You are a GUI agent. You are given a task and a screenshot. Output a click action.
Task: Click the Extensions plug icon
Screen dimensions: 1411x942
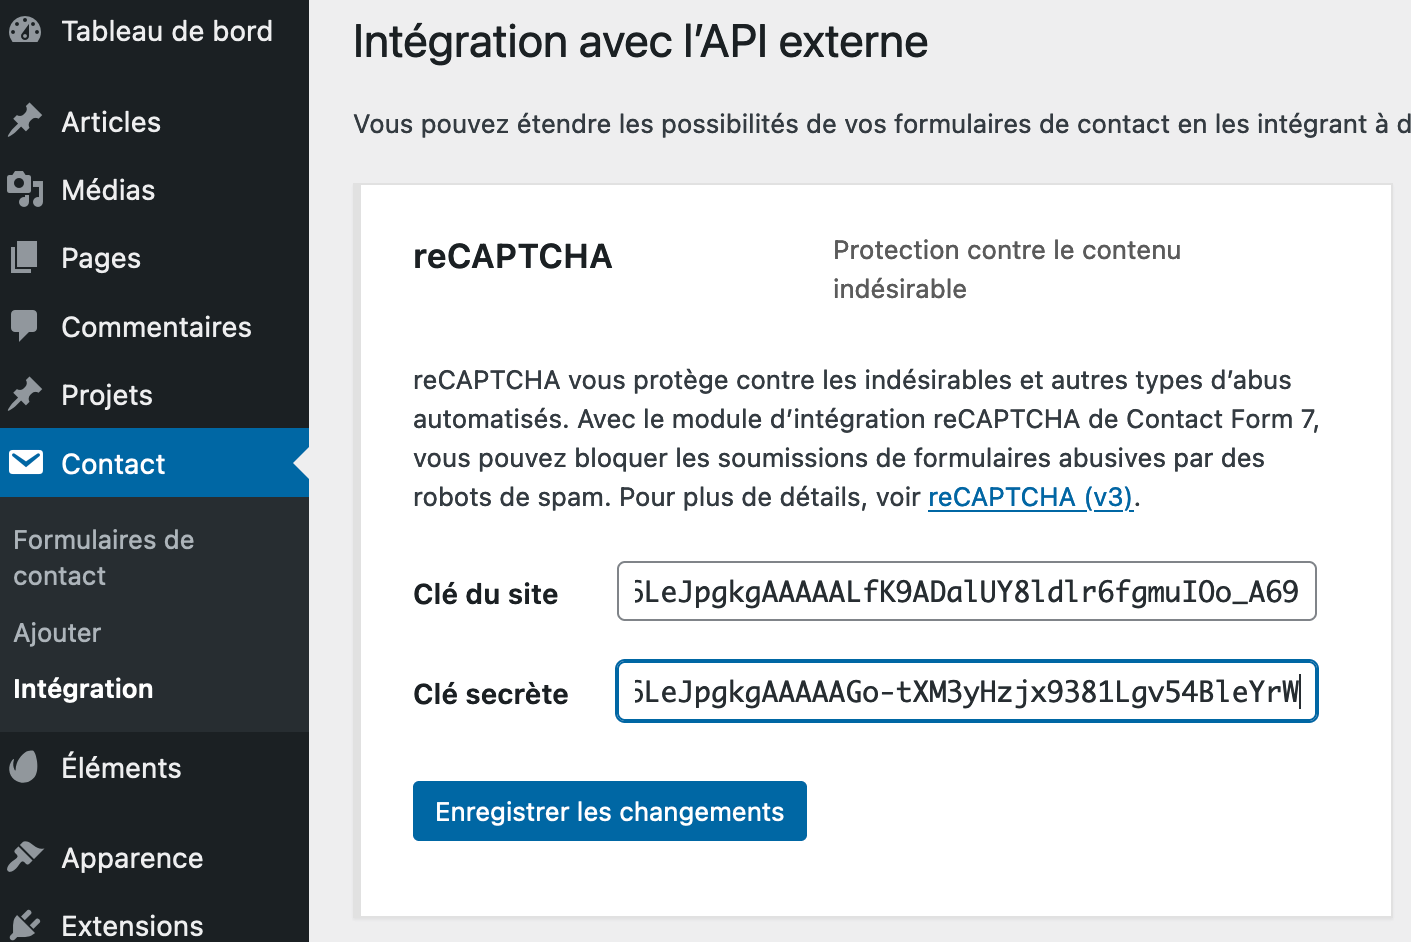(x=25, y=924)
